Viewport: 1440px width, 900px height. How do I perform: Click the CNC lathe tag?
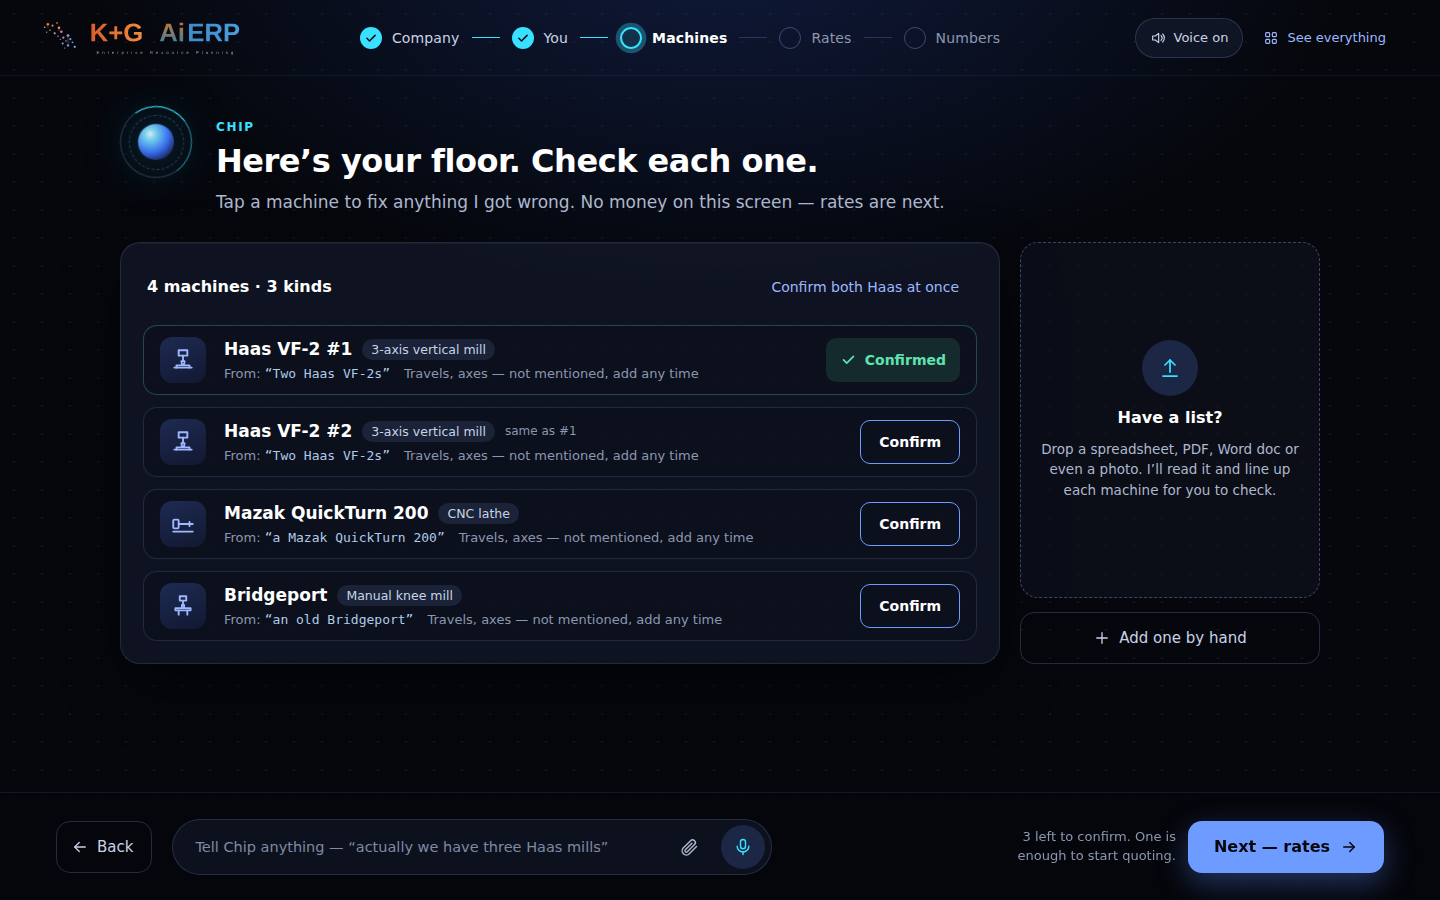[478, 514]
